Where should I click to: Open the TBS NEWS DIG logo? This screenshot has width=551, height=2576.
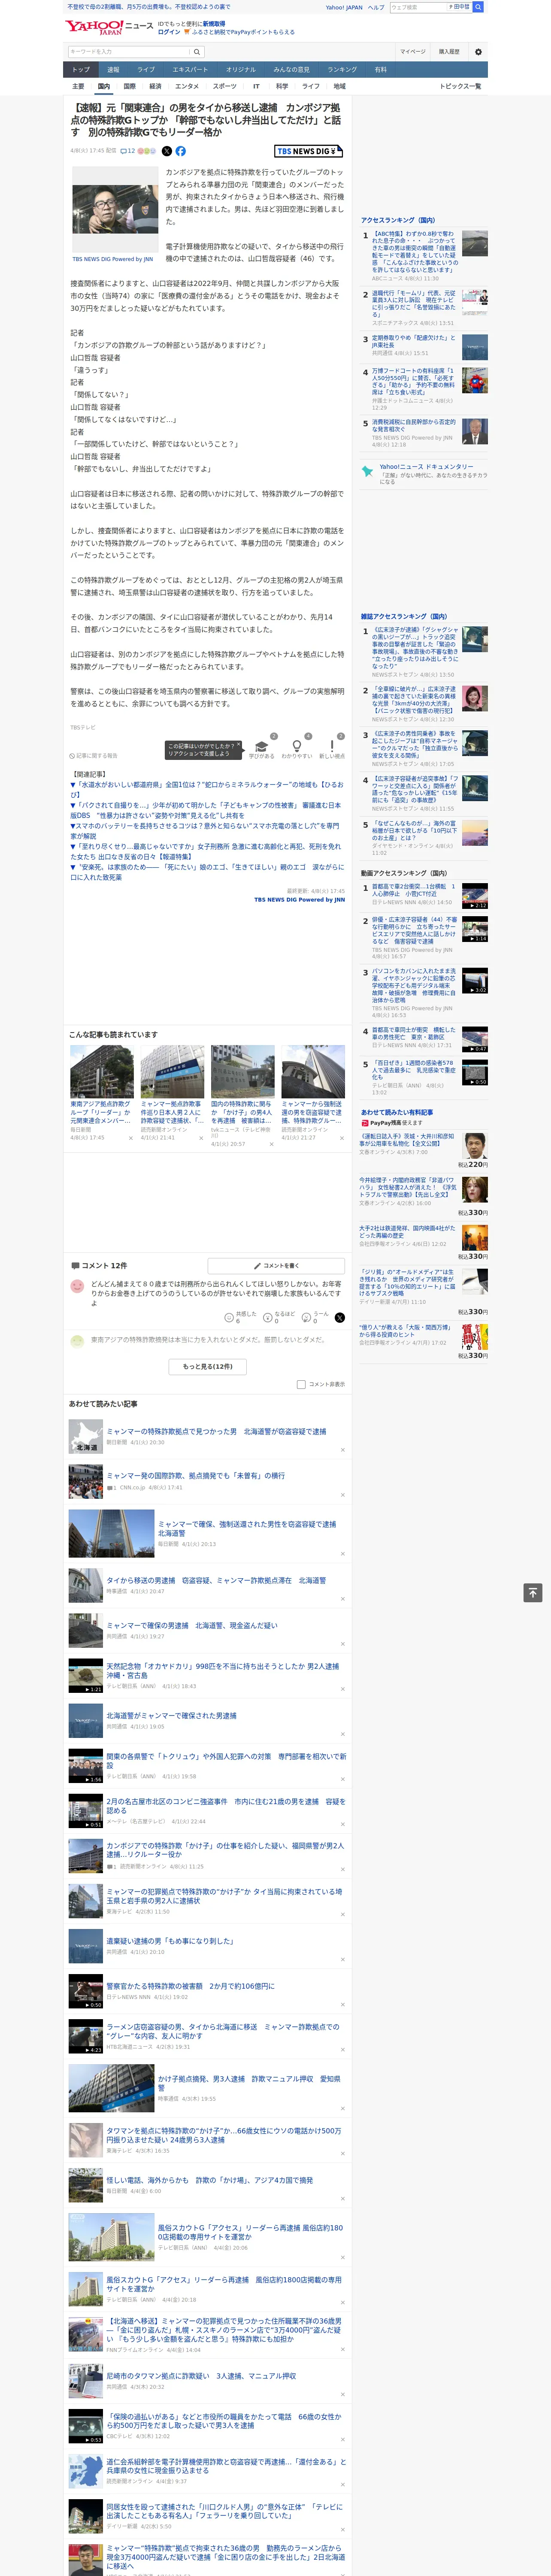[x=309, y=151]
